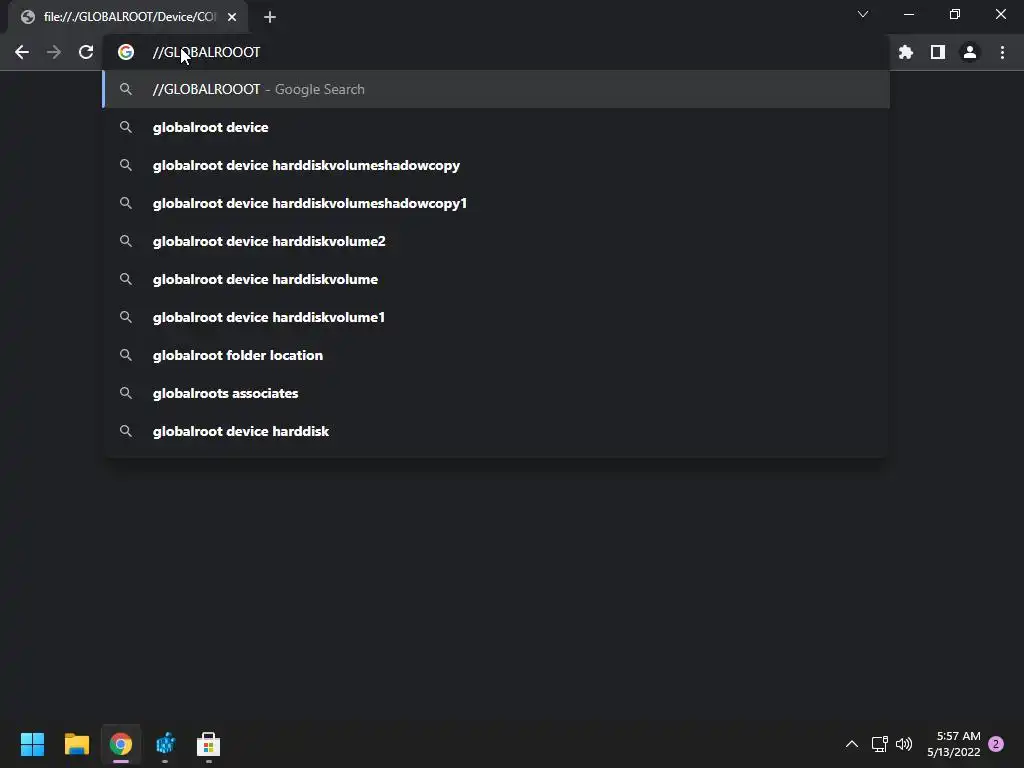Pick 'globalroot device harddiskvolumeshadowcopy1' suggestion
Screen dimensions: 1024x768
[x=496, y=203]
